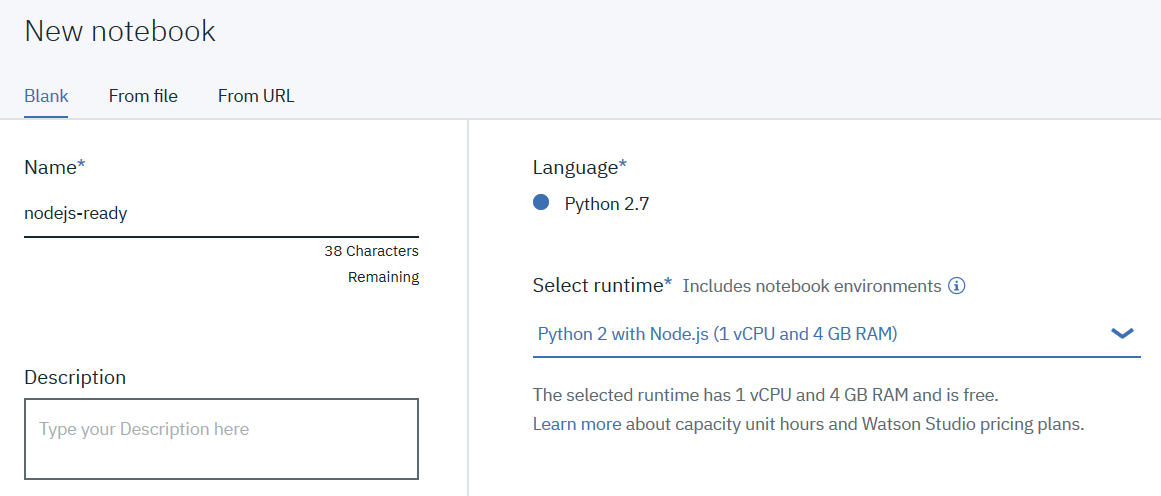Click the New notebook heading
Viewport: 1161px width, 496px height.
[120, 31]
